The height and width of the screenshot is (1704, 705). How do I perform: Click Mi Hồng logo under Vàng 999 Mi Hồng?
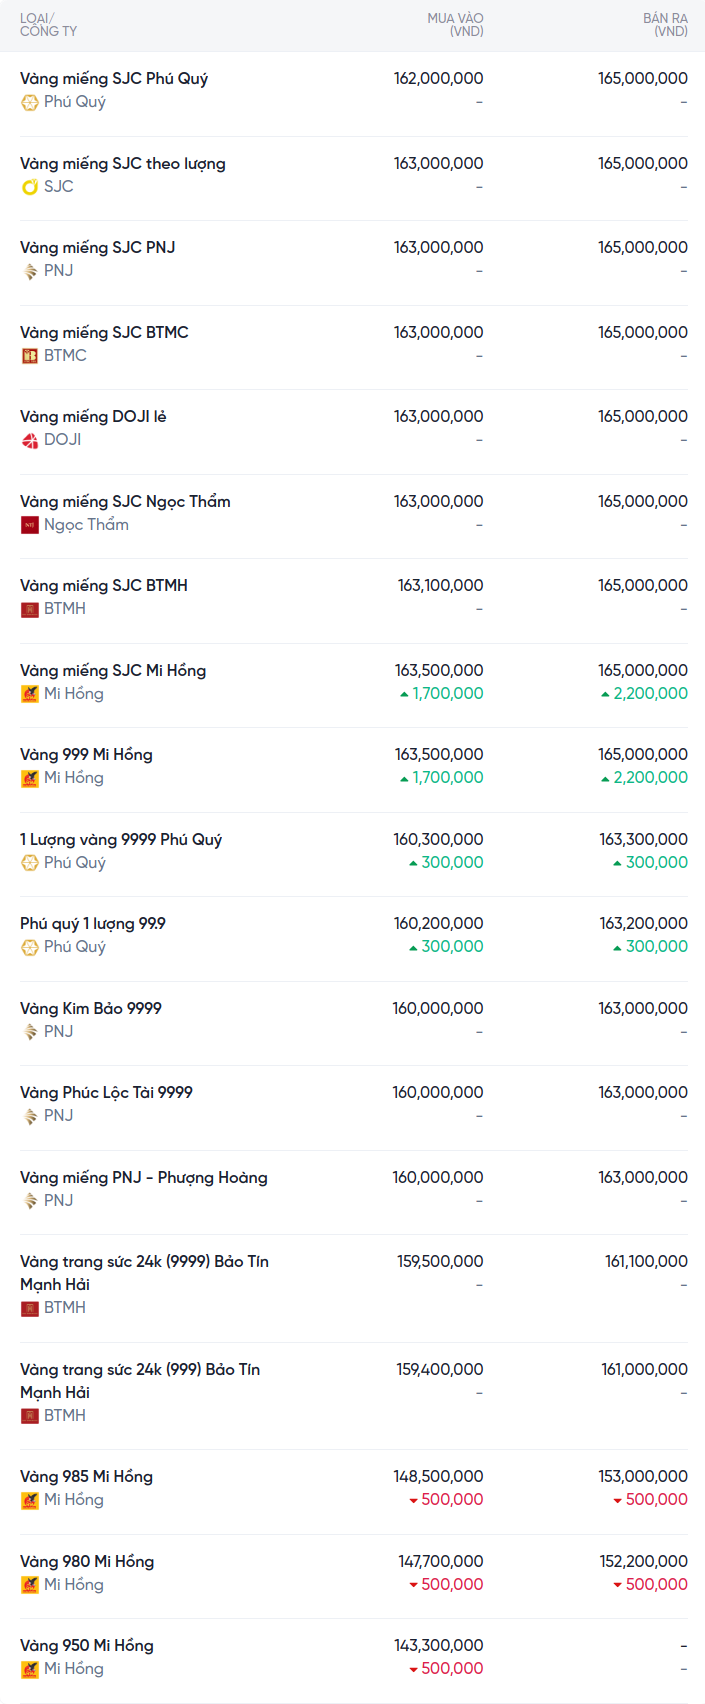pyautogui.click(x=30, y=778)
